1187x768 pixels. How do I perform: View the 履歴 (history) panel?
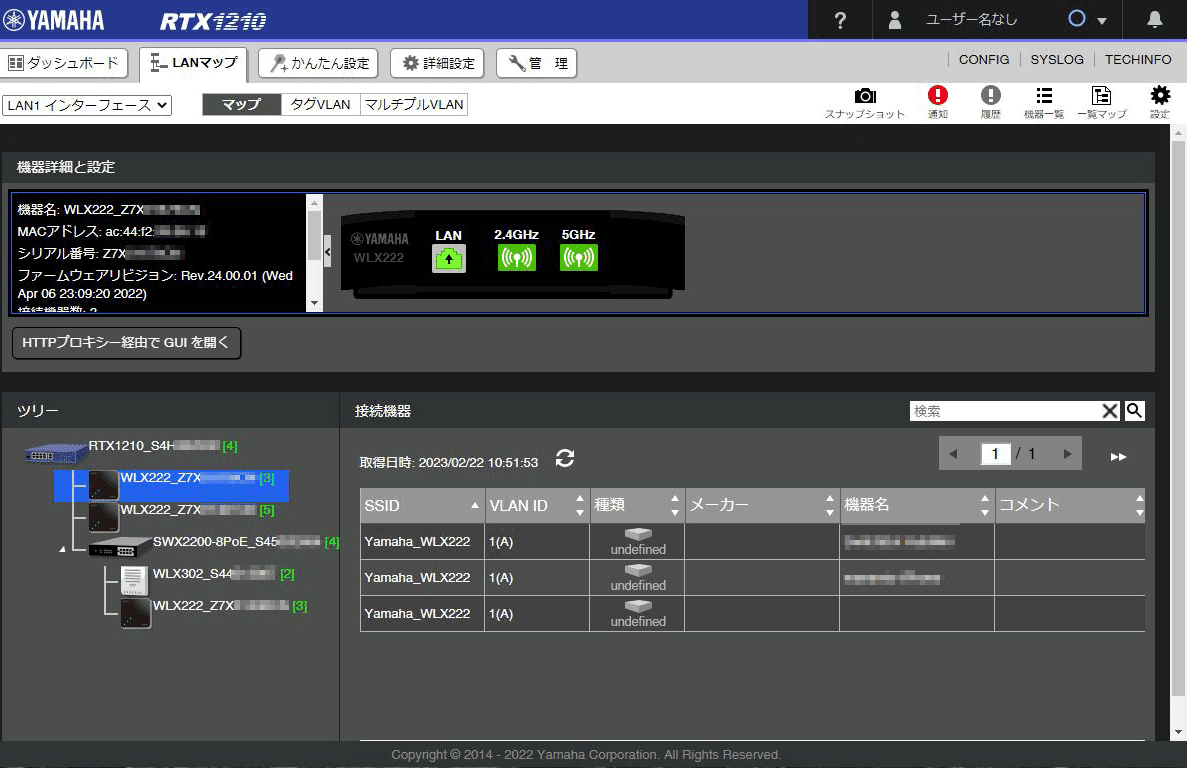[990, 100]
